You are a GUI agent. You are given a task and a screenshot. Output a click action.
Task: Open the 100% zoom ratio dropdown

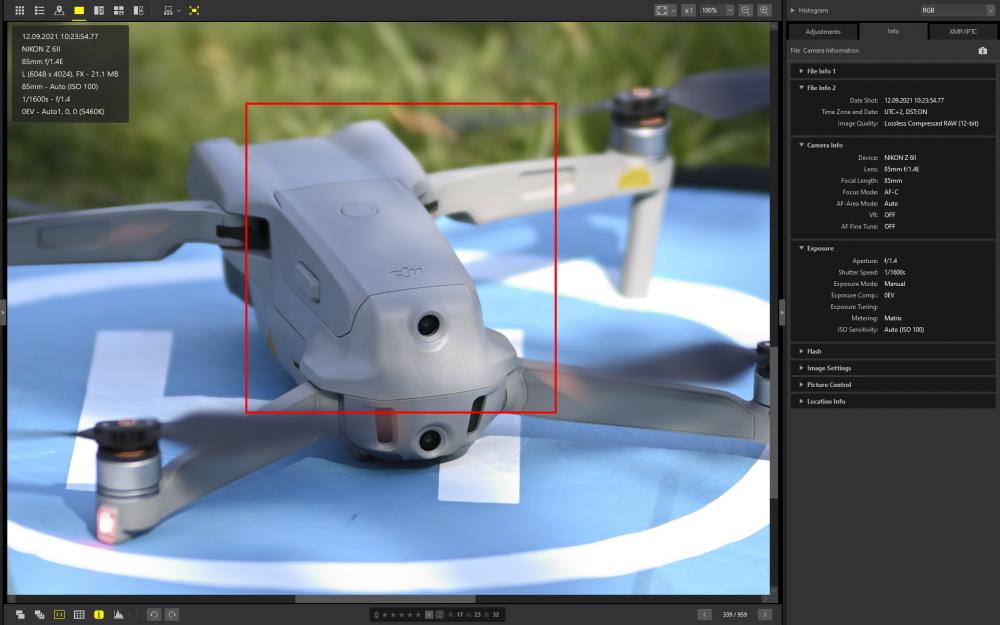click(730, 10)
